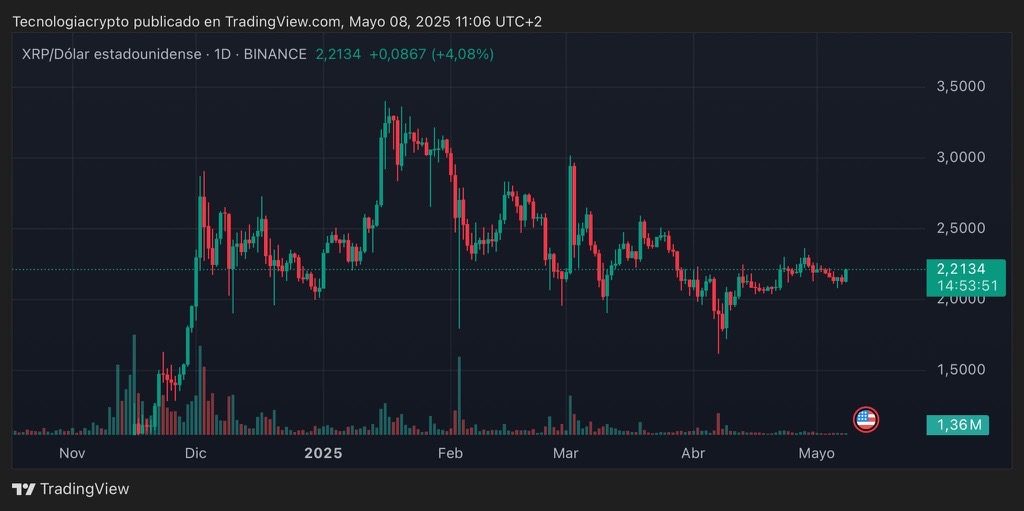
Task: Select the Dic time axis label
Action: pyautogui.click(x=195, y=454)
